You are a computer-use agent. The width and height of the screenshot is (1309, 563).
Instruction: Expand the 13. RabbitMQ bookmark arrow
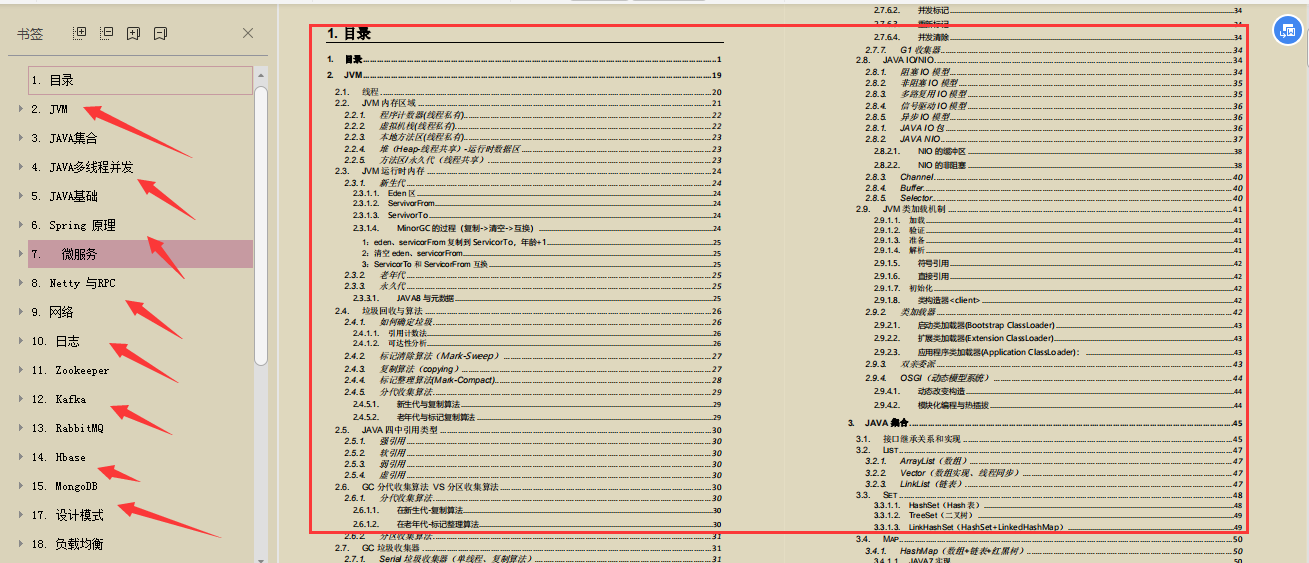(20, 428)
